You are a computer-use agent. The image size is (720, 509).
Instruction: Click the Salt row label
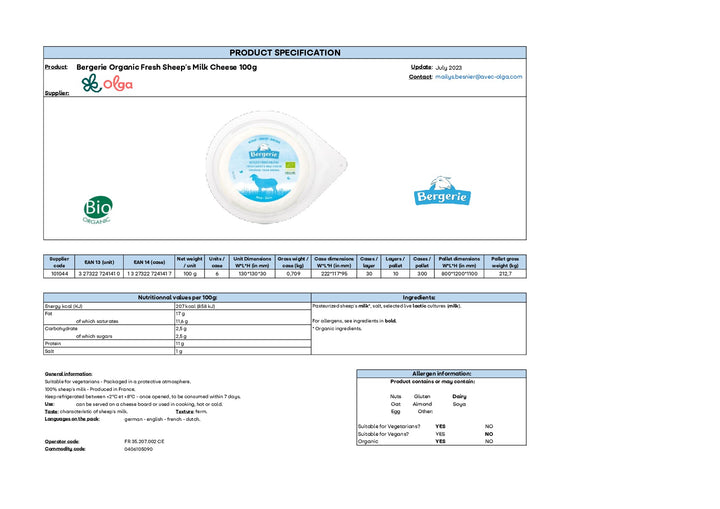[49, 351]
